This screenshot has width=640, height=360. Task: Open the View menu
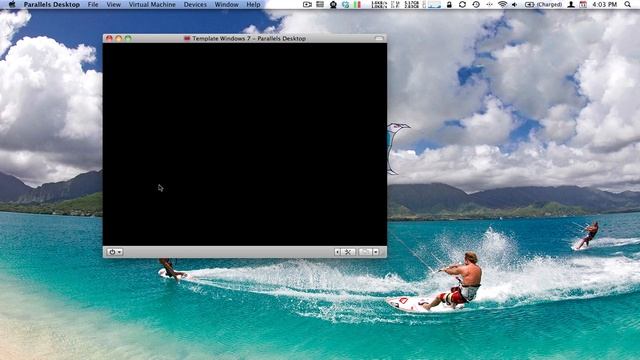click(x=113, y=4)
